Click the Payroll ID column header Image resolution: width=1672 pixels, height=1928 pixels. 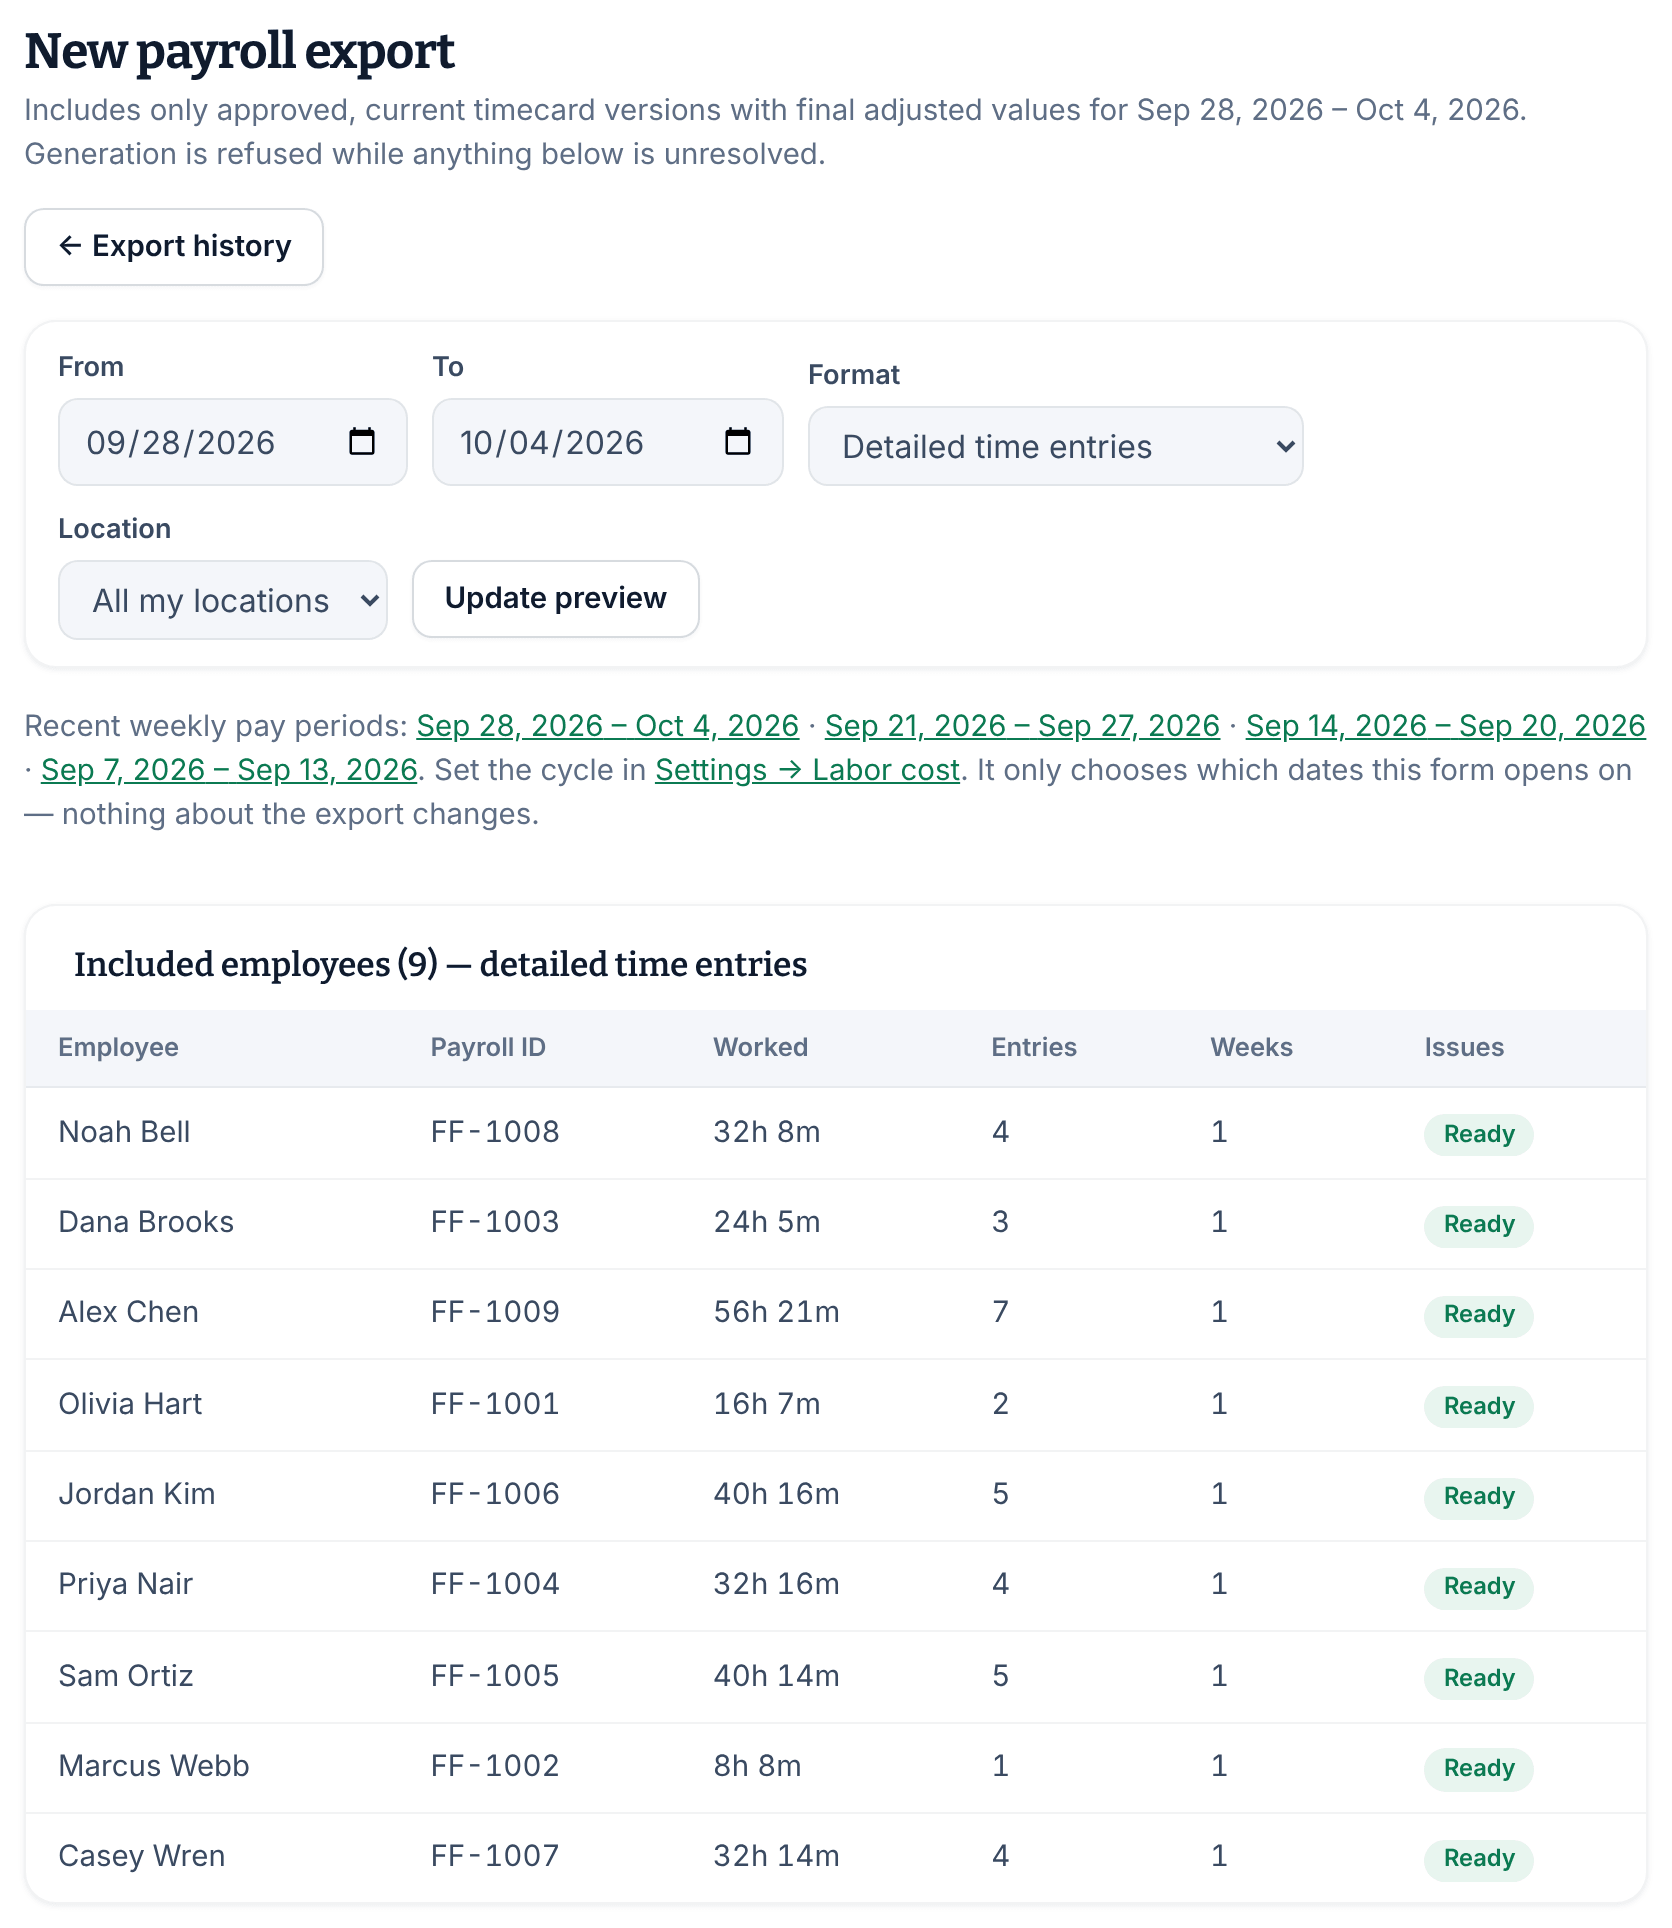488,1047
